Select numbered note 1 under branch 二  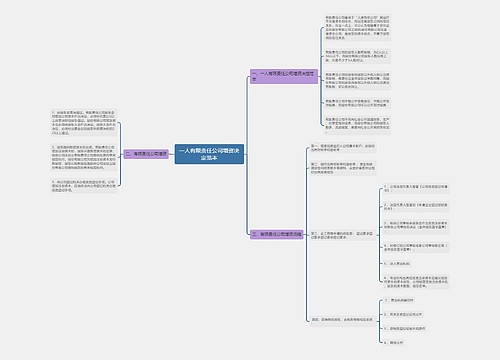[84, 123]
